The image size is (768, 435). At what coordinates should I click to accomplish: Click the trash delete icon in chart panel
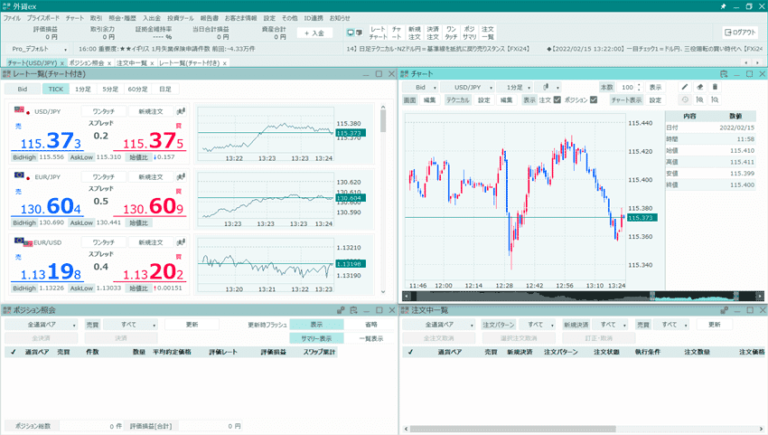click(x=716, y=87)
